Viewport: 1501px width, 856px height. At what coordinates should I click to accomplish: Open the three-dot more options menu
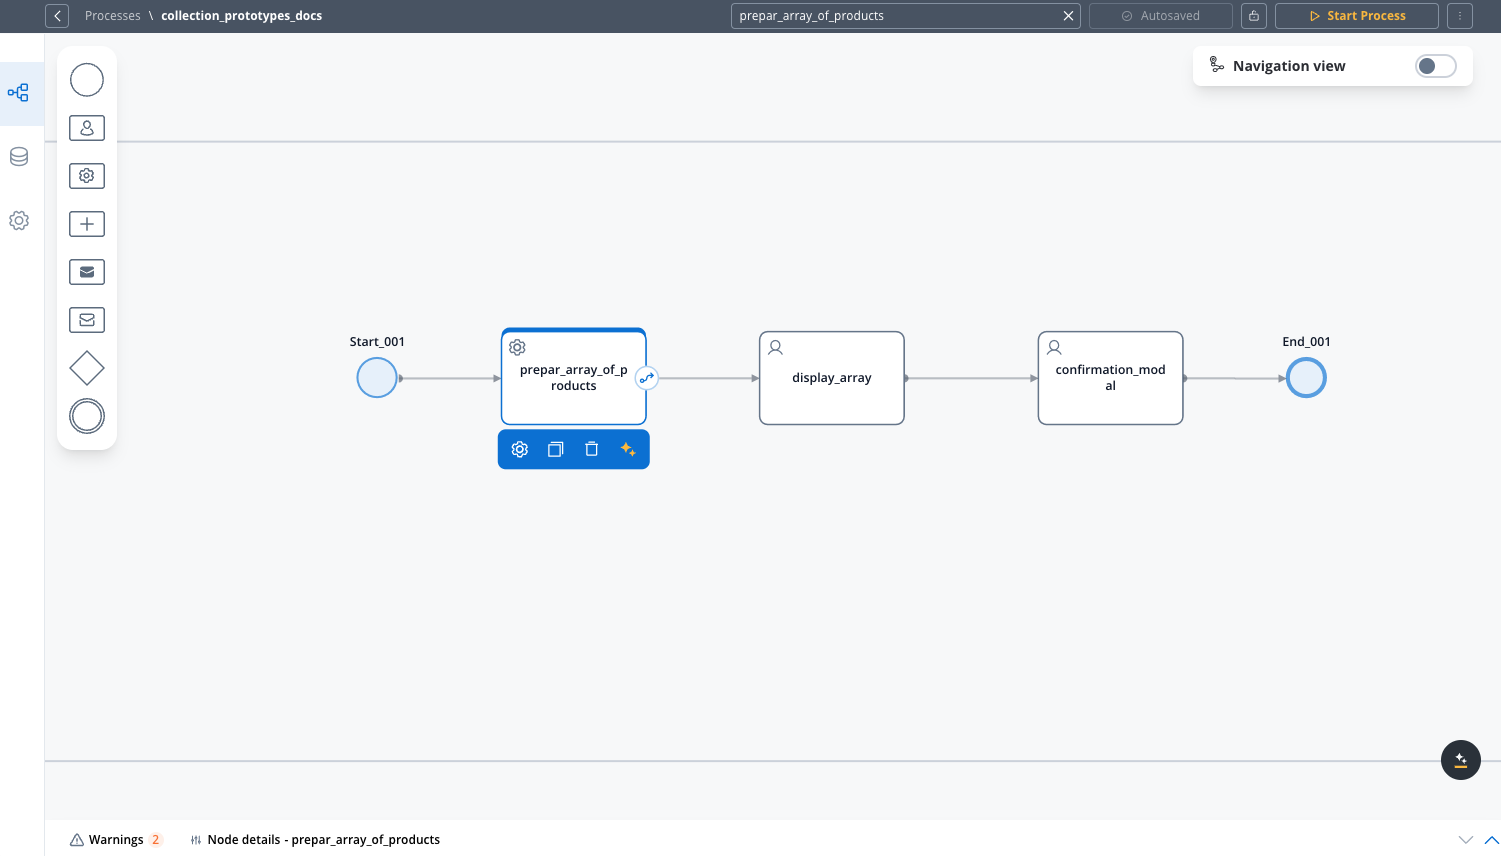(1460, 16)
